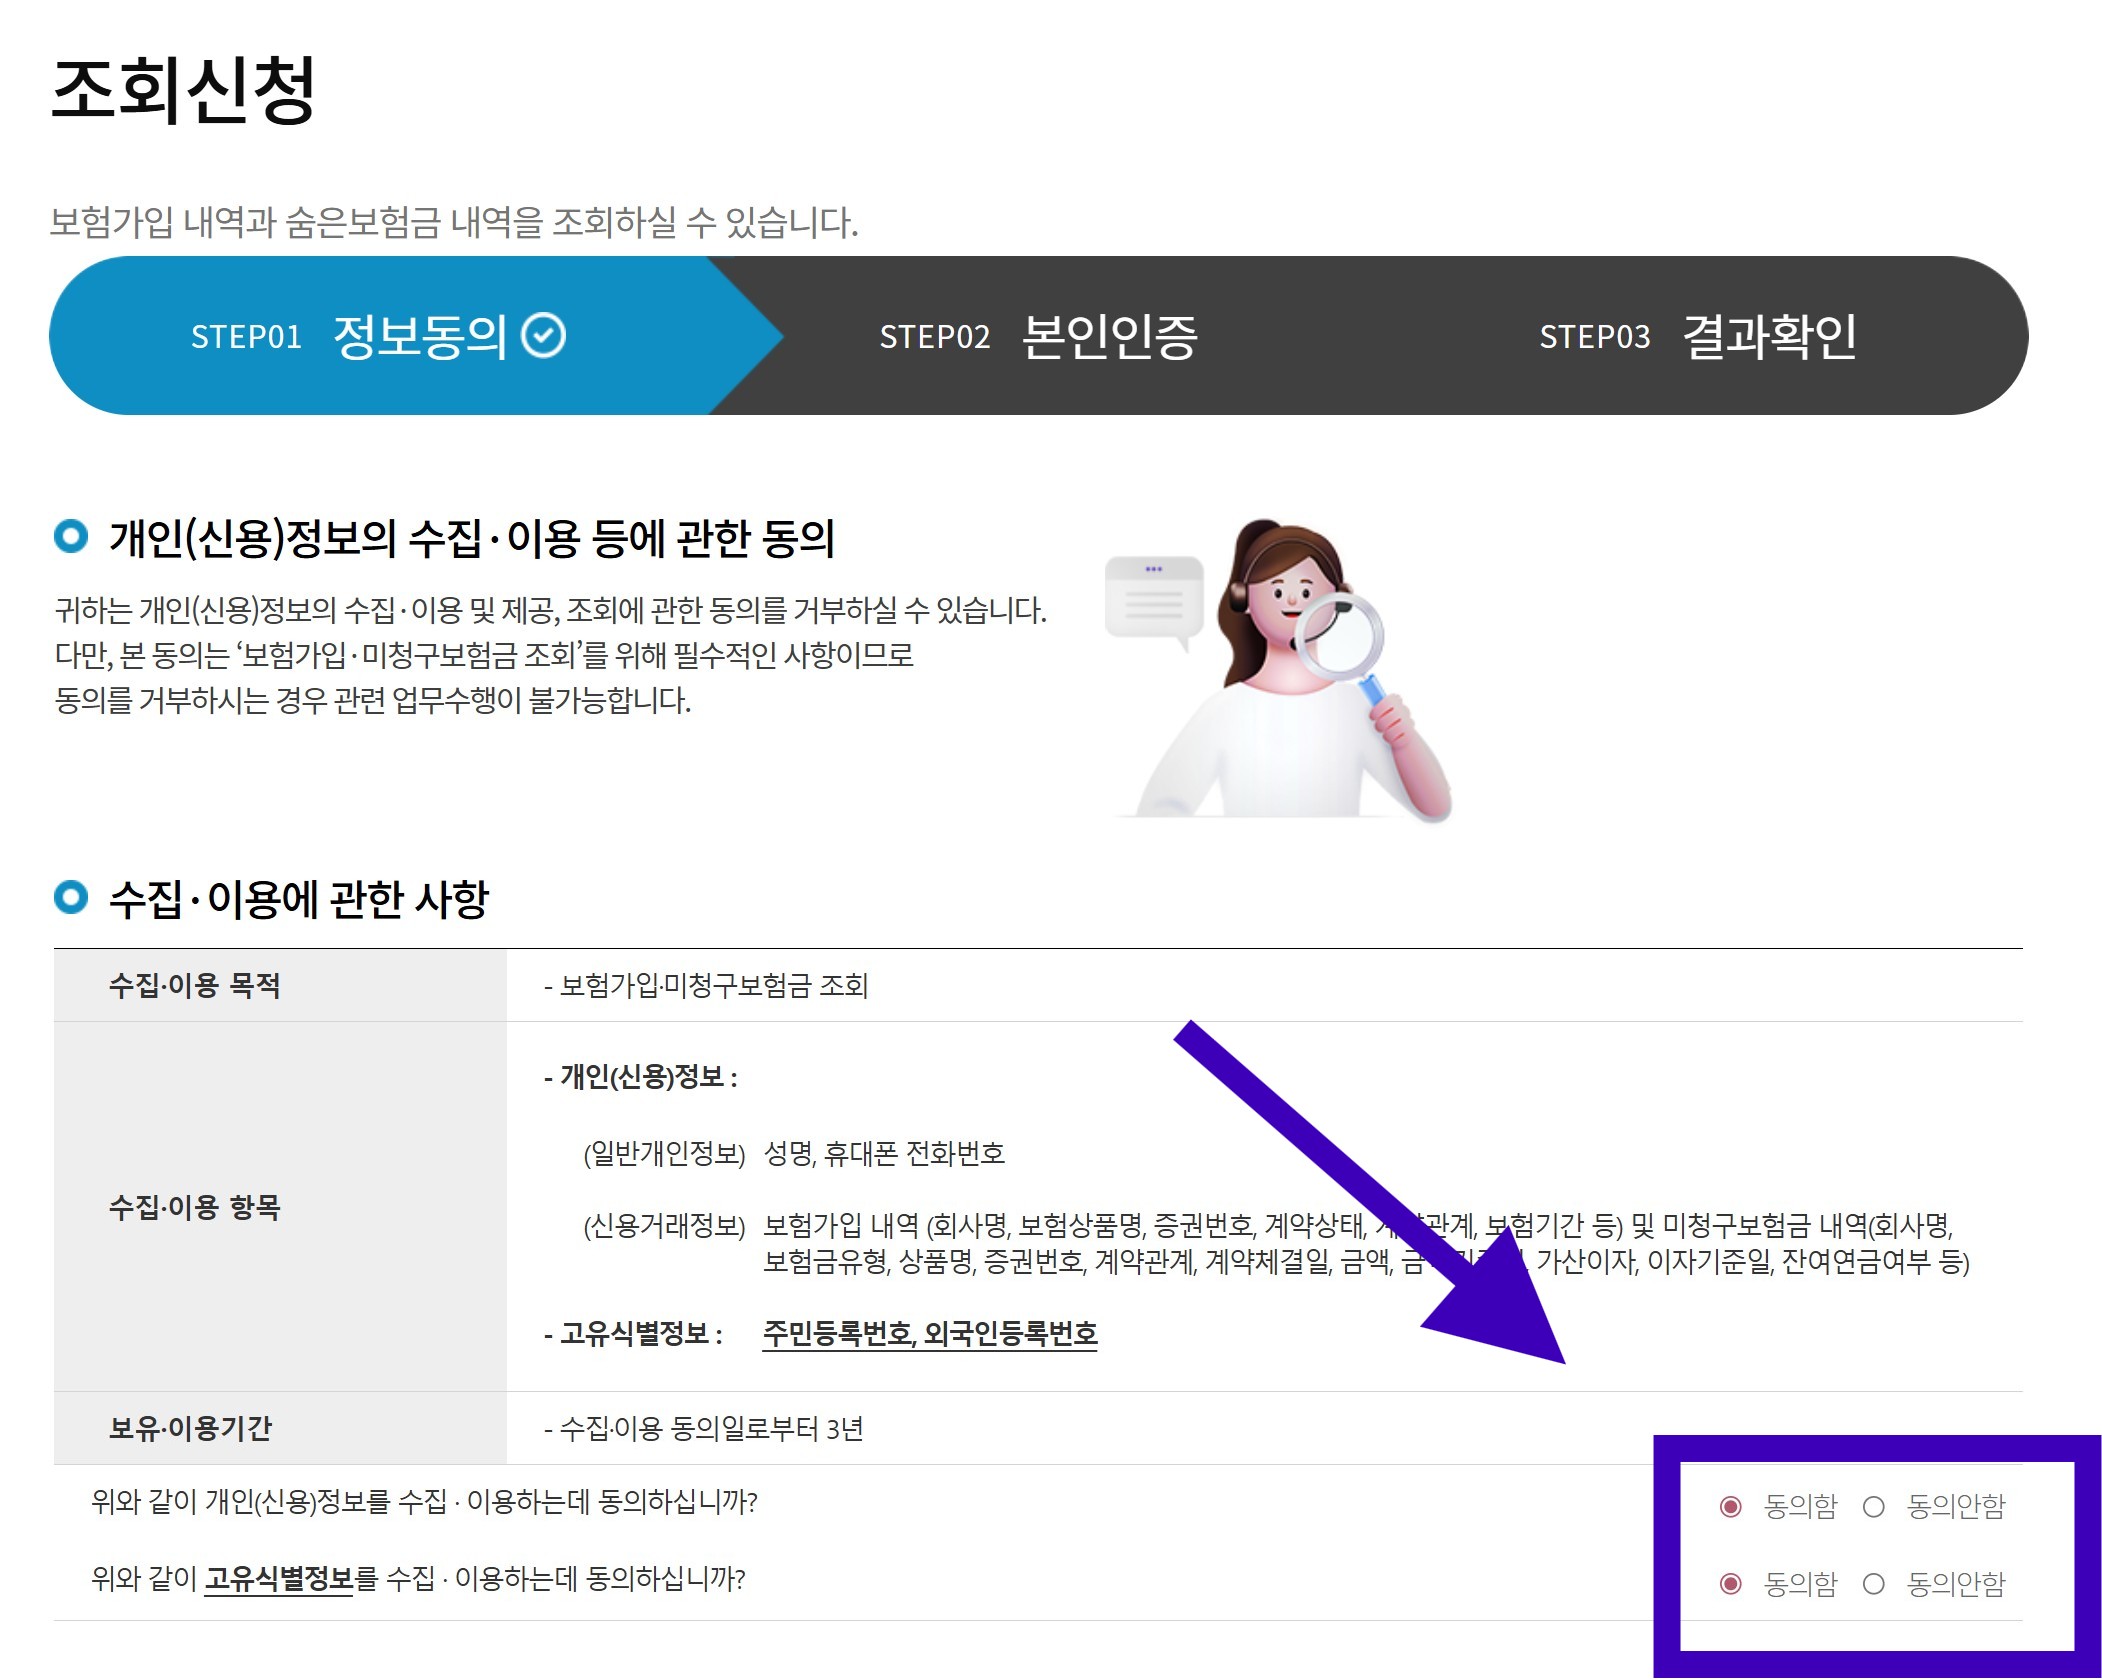Click the 수집·이용 항목 row header

(195, 1207)
